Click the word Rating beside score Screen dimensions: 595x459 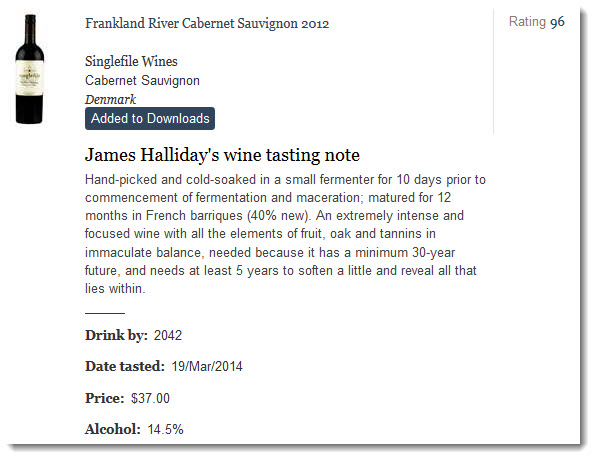tap(527, 22)
